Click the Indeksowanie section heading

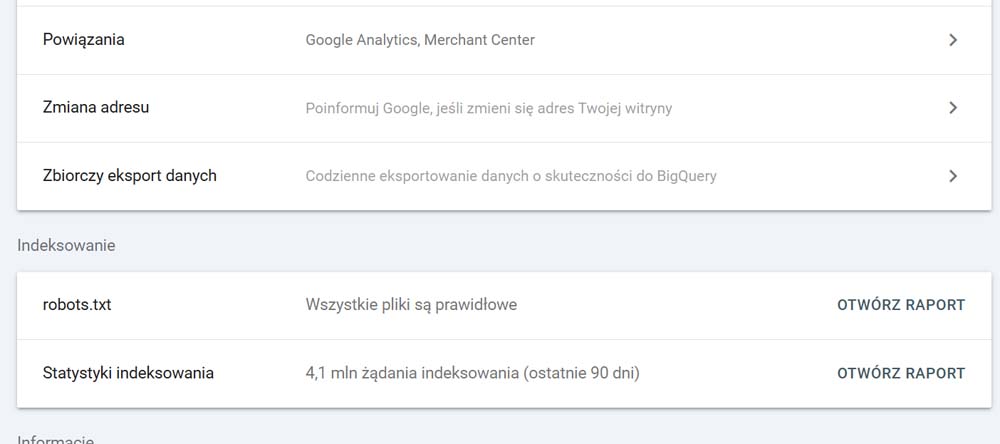coord(66,246)
